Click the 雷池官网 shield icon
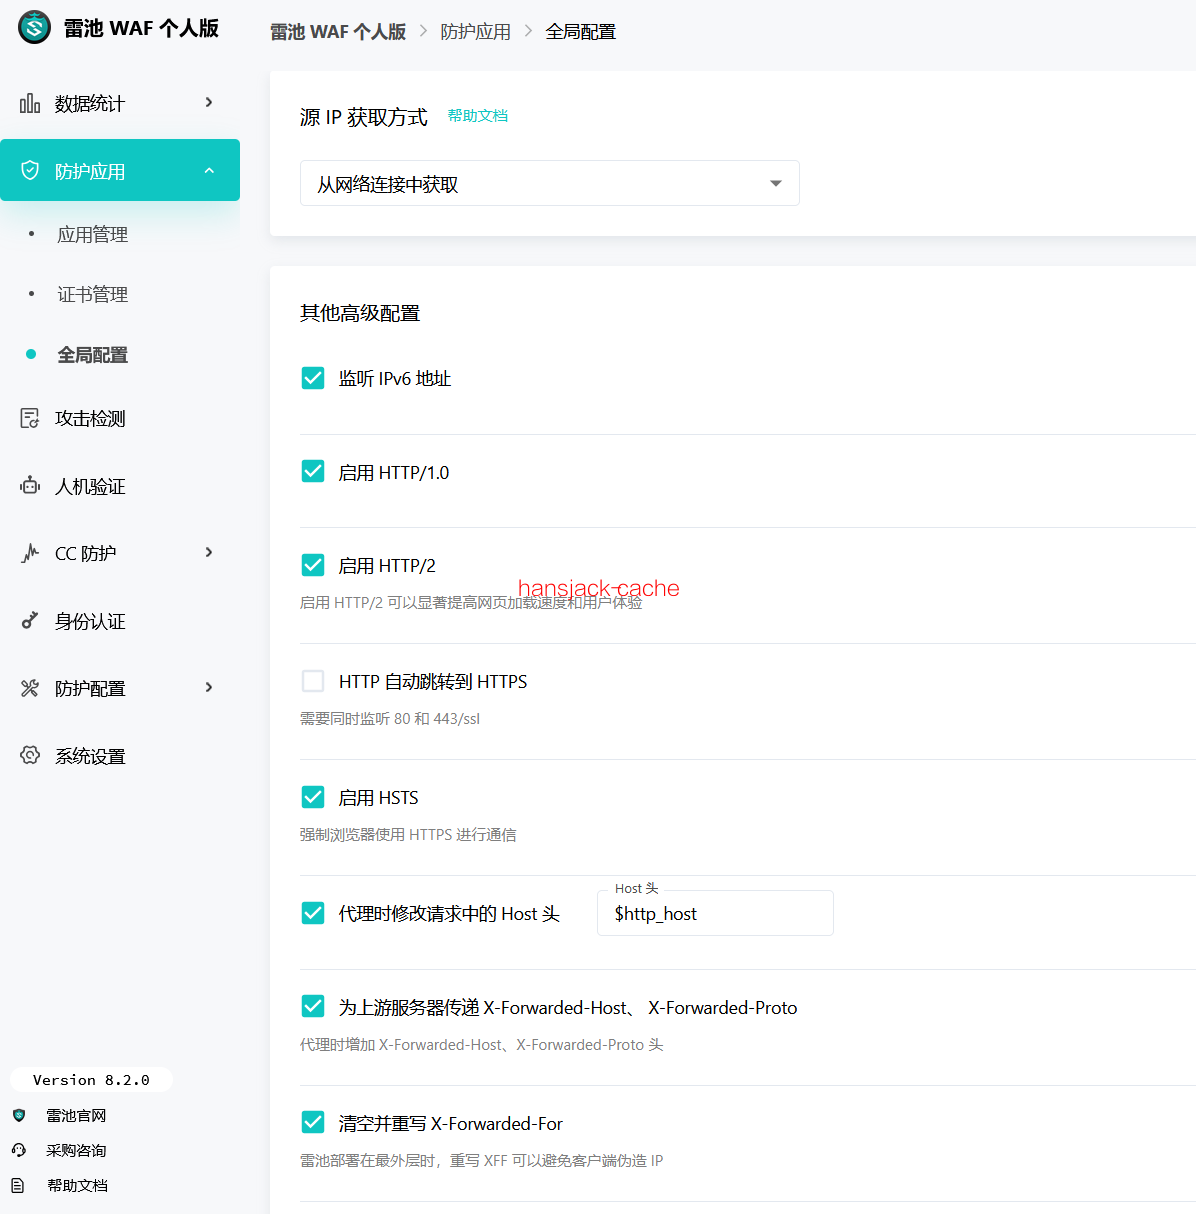This screenshot has height=1214, width=1196. [19, 1115]
